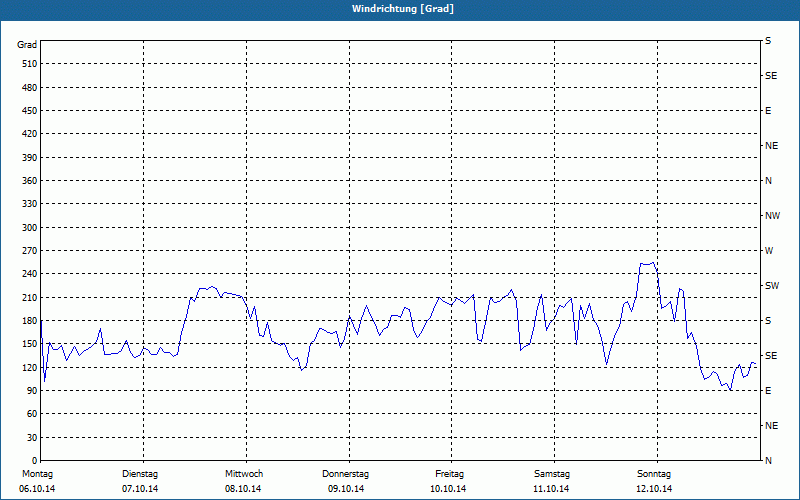Click the chart title Windrichtung [Grad]
The height and width of the screenshot is (500, 800).
point(403,9)
